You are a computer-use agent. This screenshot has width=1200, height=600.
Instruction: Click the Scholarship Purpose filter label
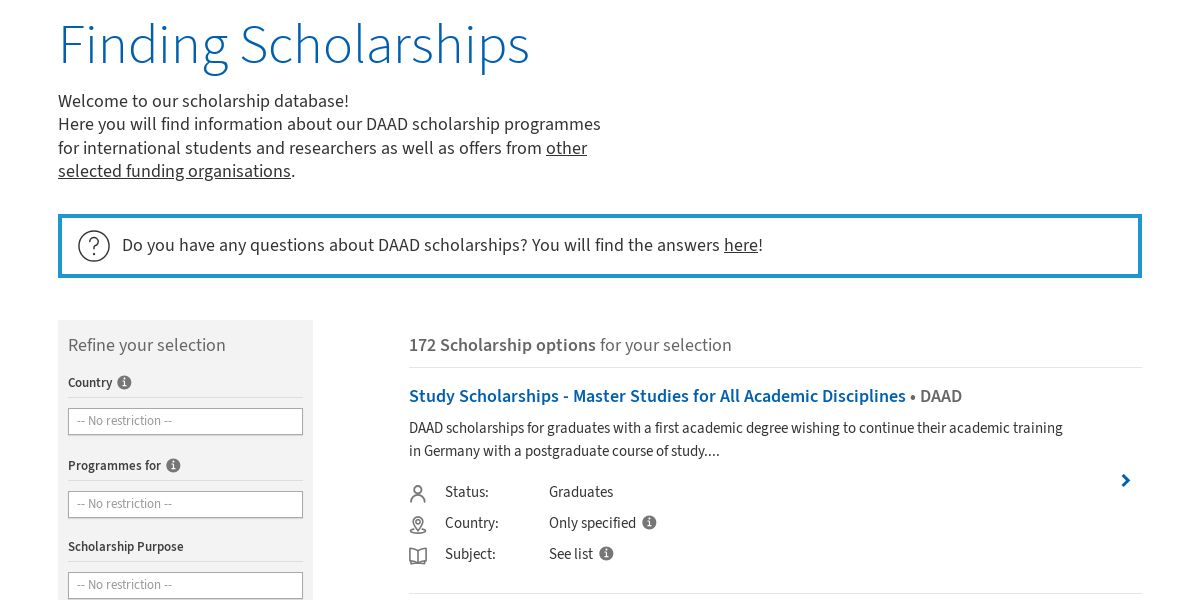tap(126, 547)
